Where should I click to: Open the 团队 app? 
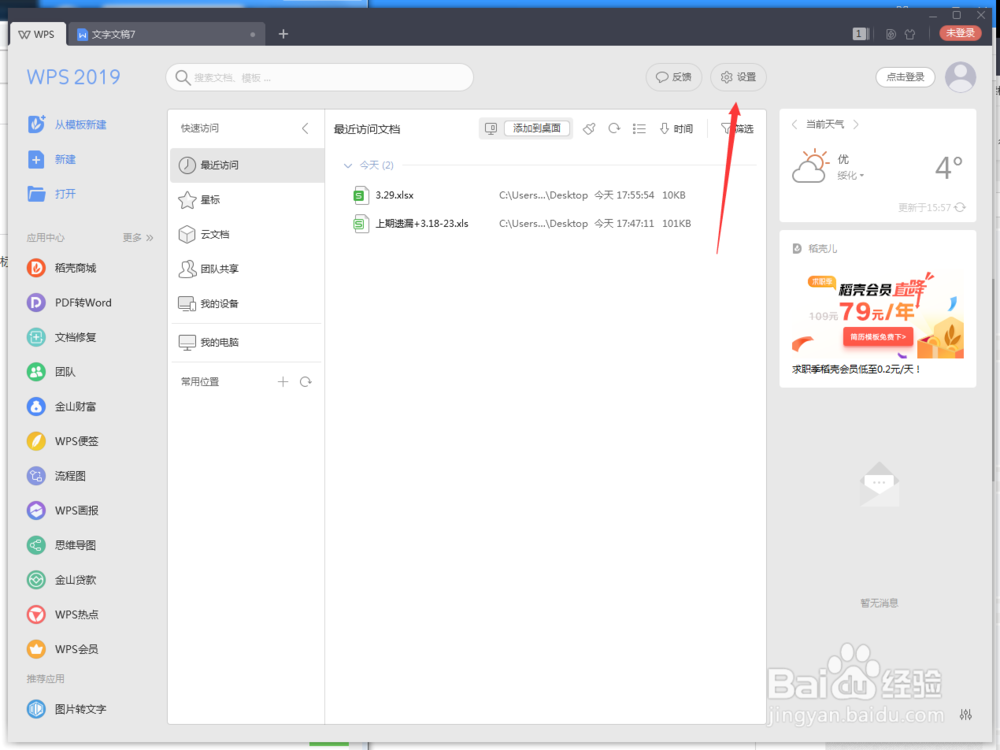coord(51,372)
